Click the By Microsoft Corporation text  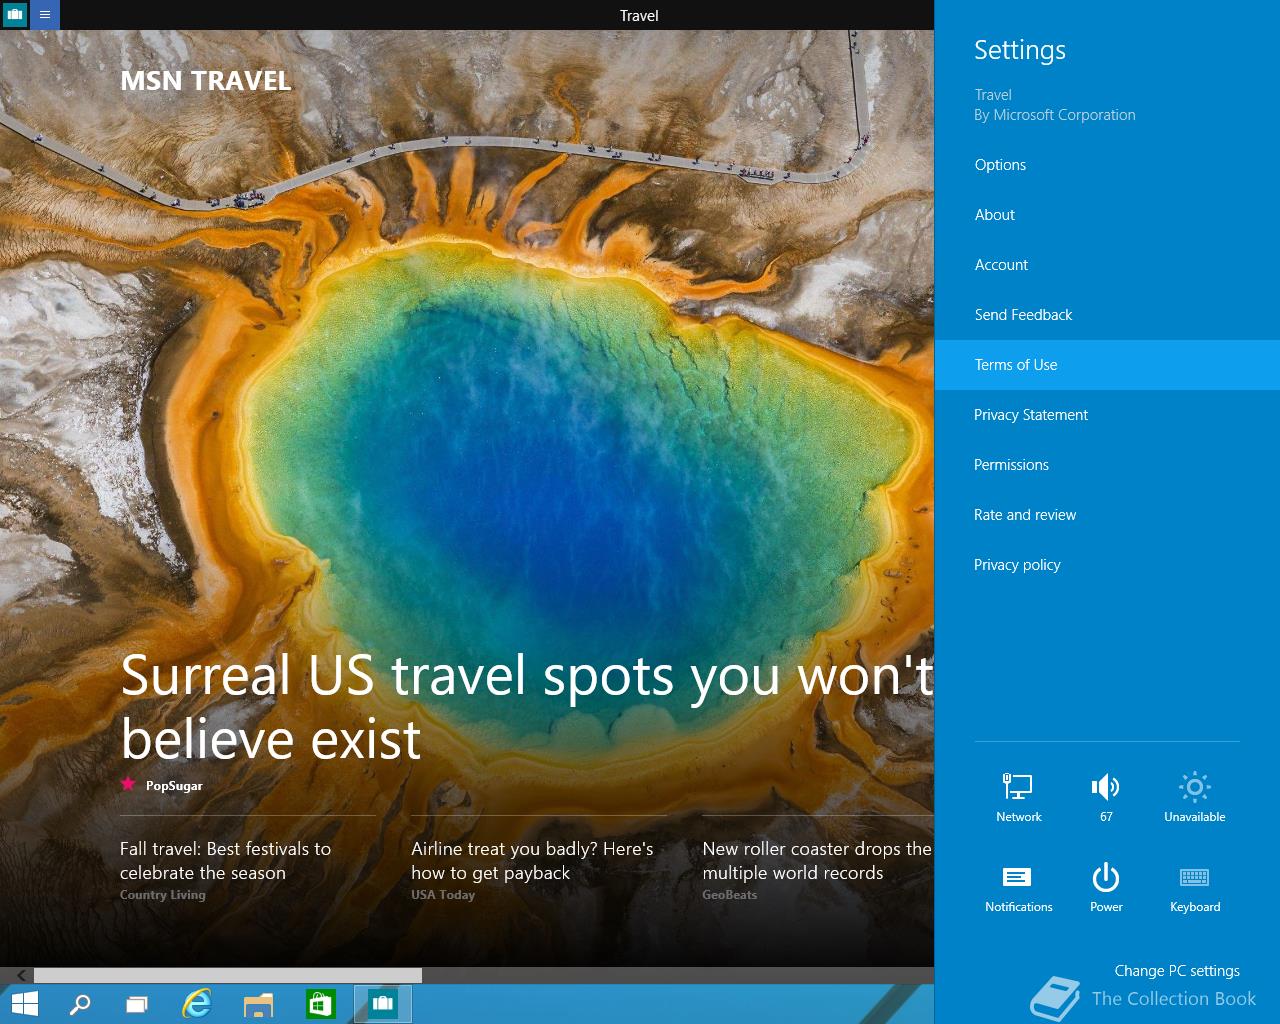point(1055,115)
